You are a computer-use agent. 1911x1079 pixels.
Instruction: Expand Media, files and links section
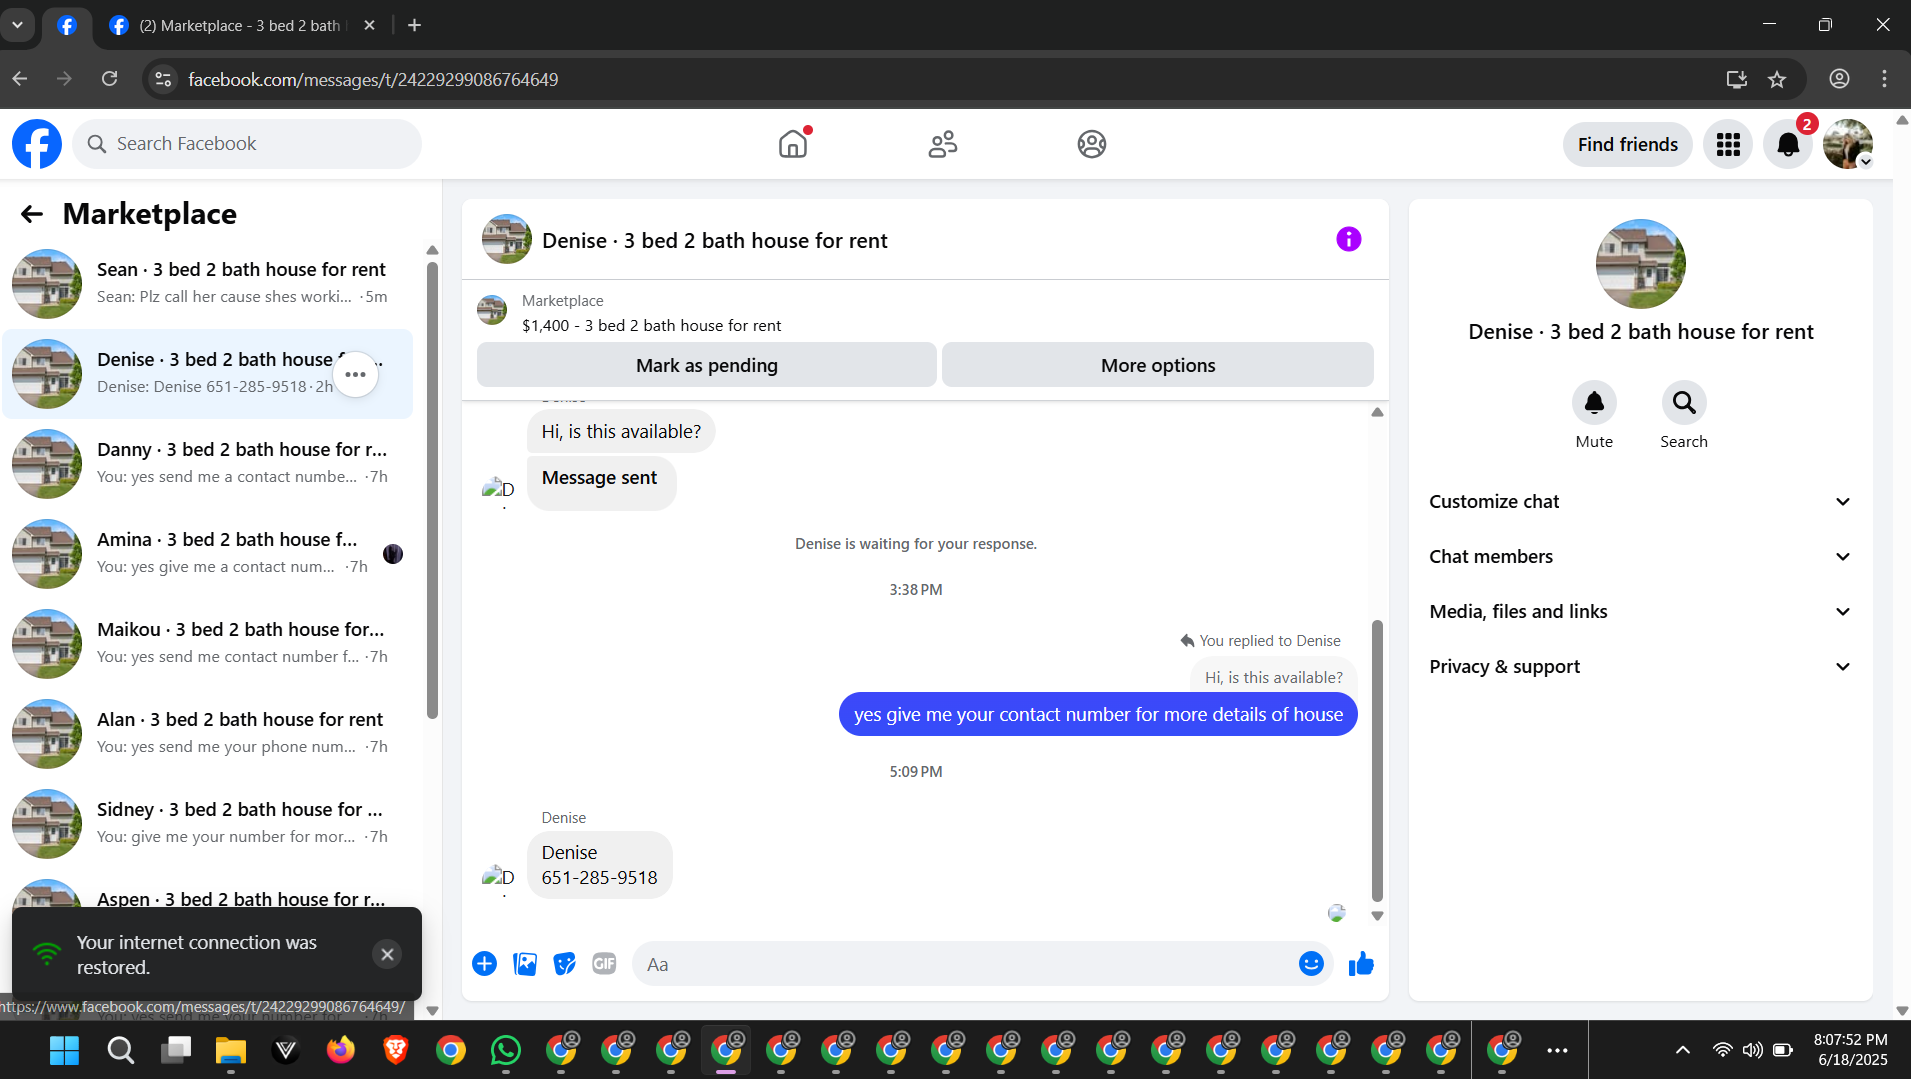1640,612
